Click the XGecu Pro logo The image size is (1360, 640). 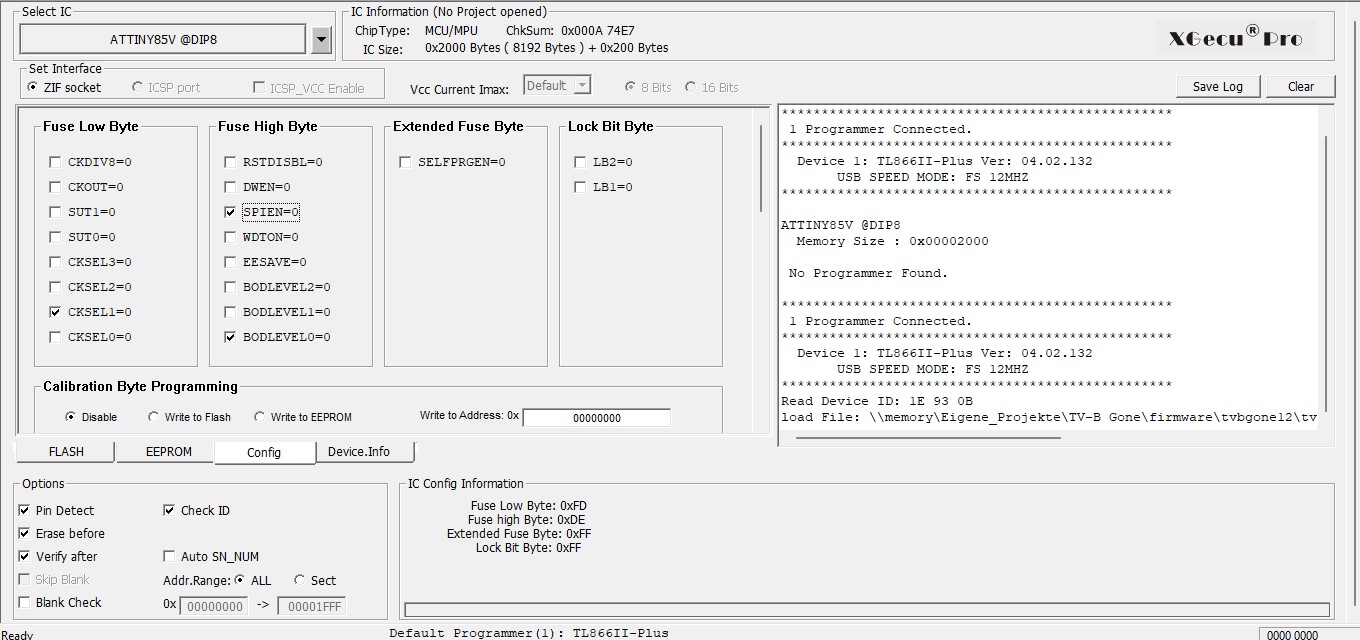pyautogui.click(x=1236, y=38)
